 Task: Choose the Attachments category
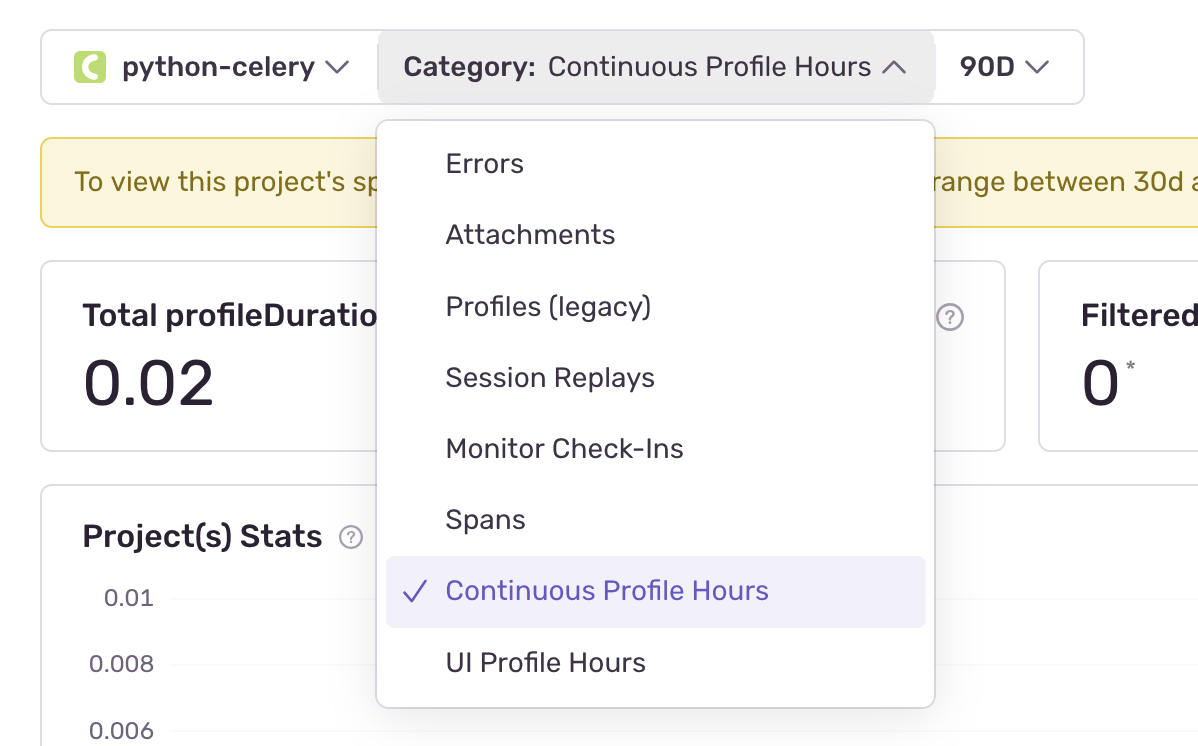point(530,235)
